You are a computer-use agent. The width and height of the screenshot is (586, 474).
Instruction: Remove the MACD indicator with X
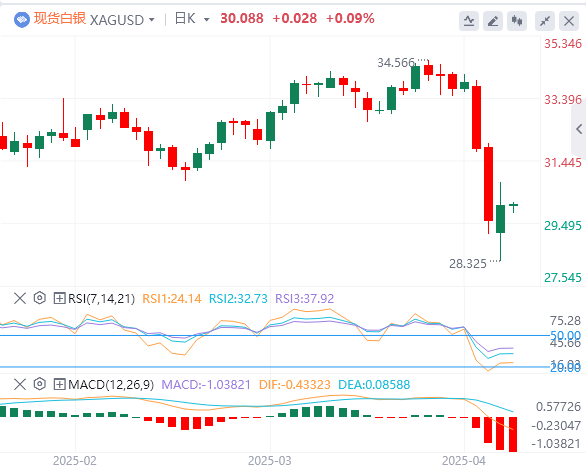pyautogui.click(x=20, y=384)
